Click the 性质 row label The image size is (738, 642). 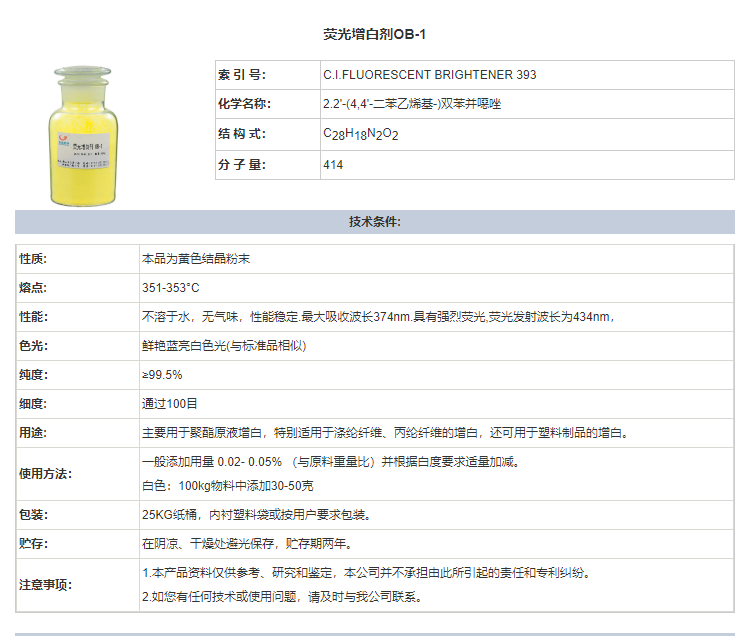point(34,259)
